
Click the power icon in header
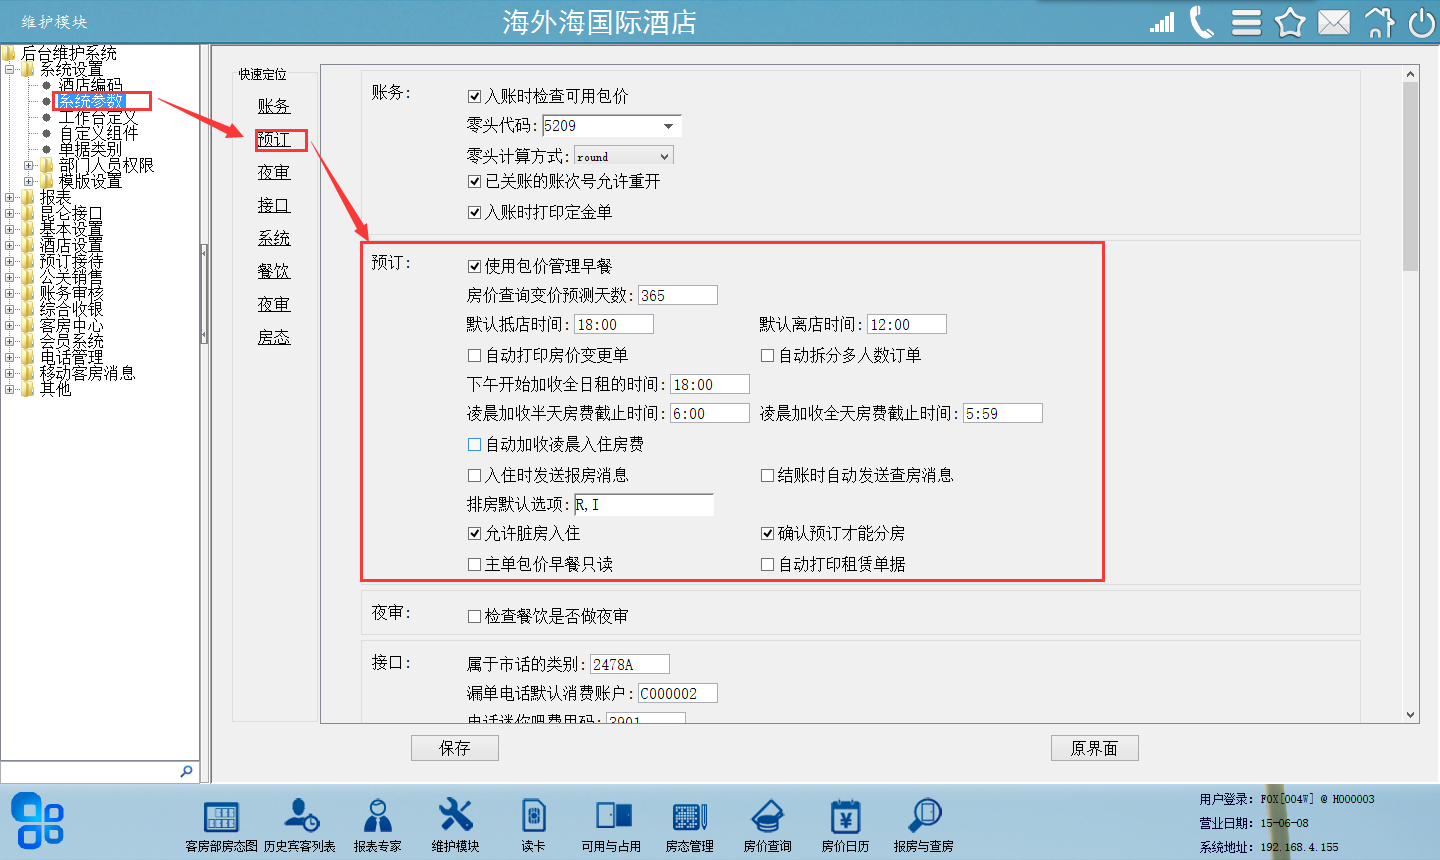point(1421,22)
